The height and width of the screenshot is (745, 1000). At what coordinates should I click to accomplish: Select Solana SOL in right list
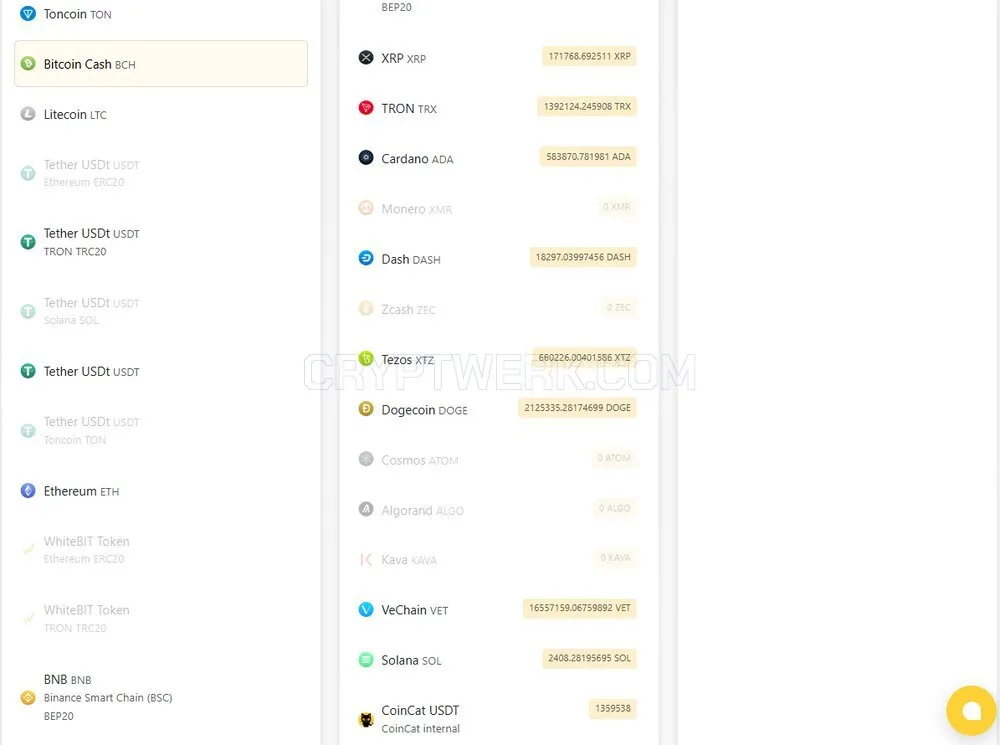(498, 660)
